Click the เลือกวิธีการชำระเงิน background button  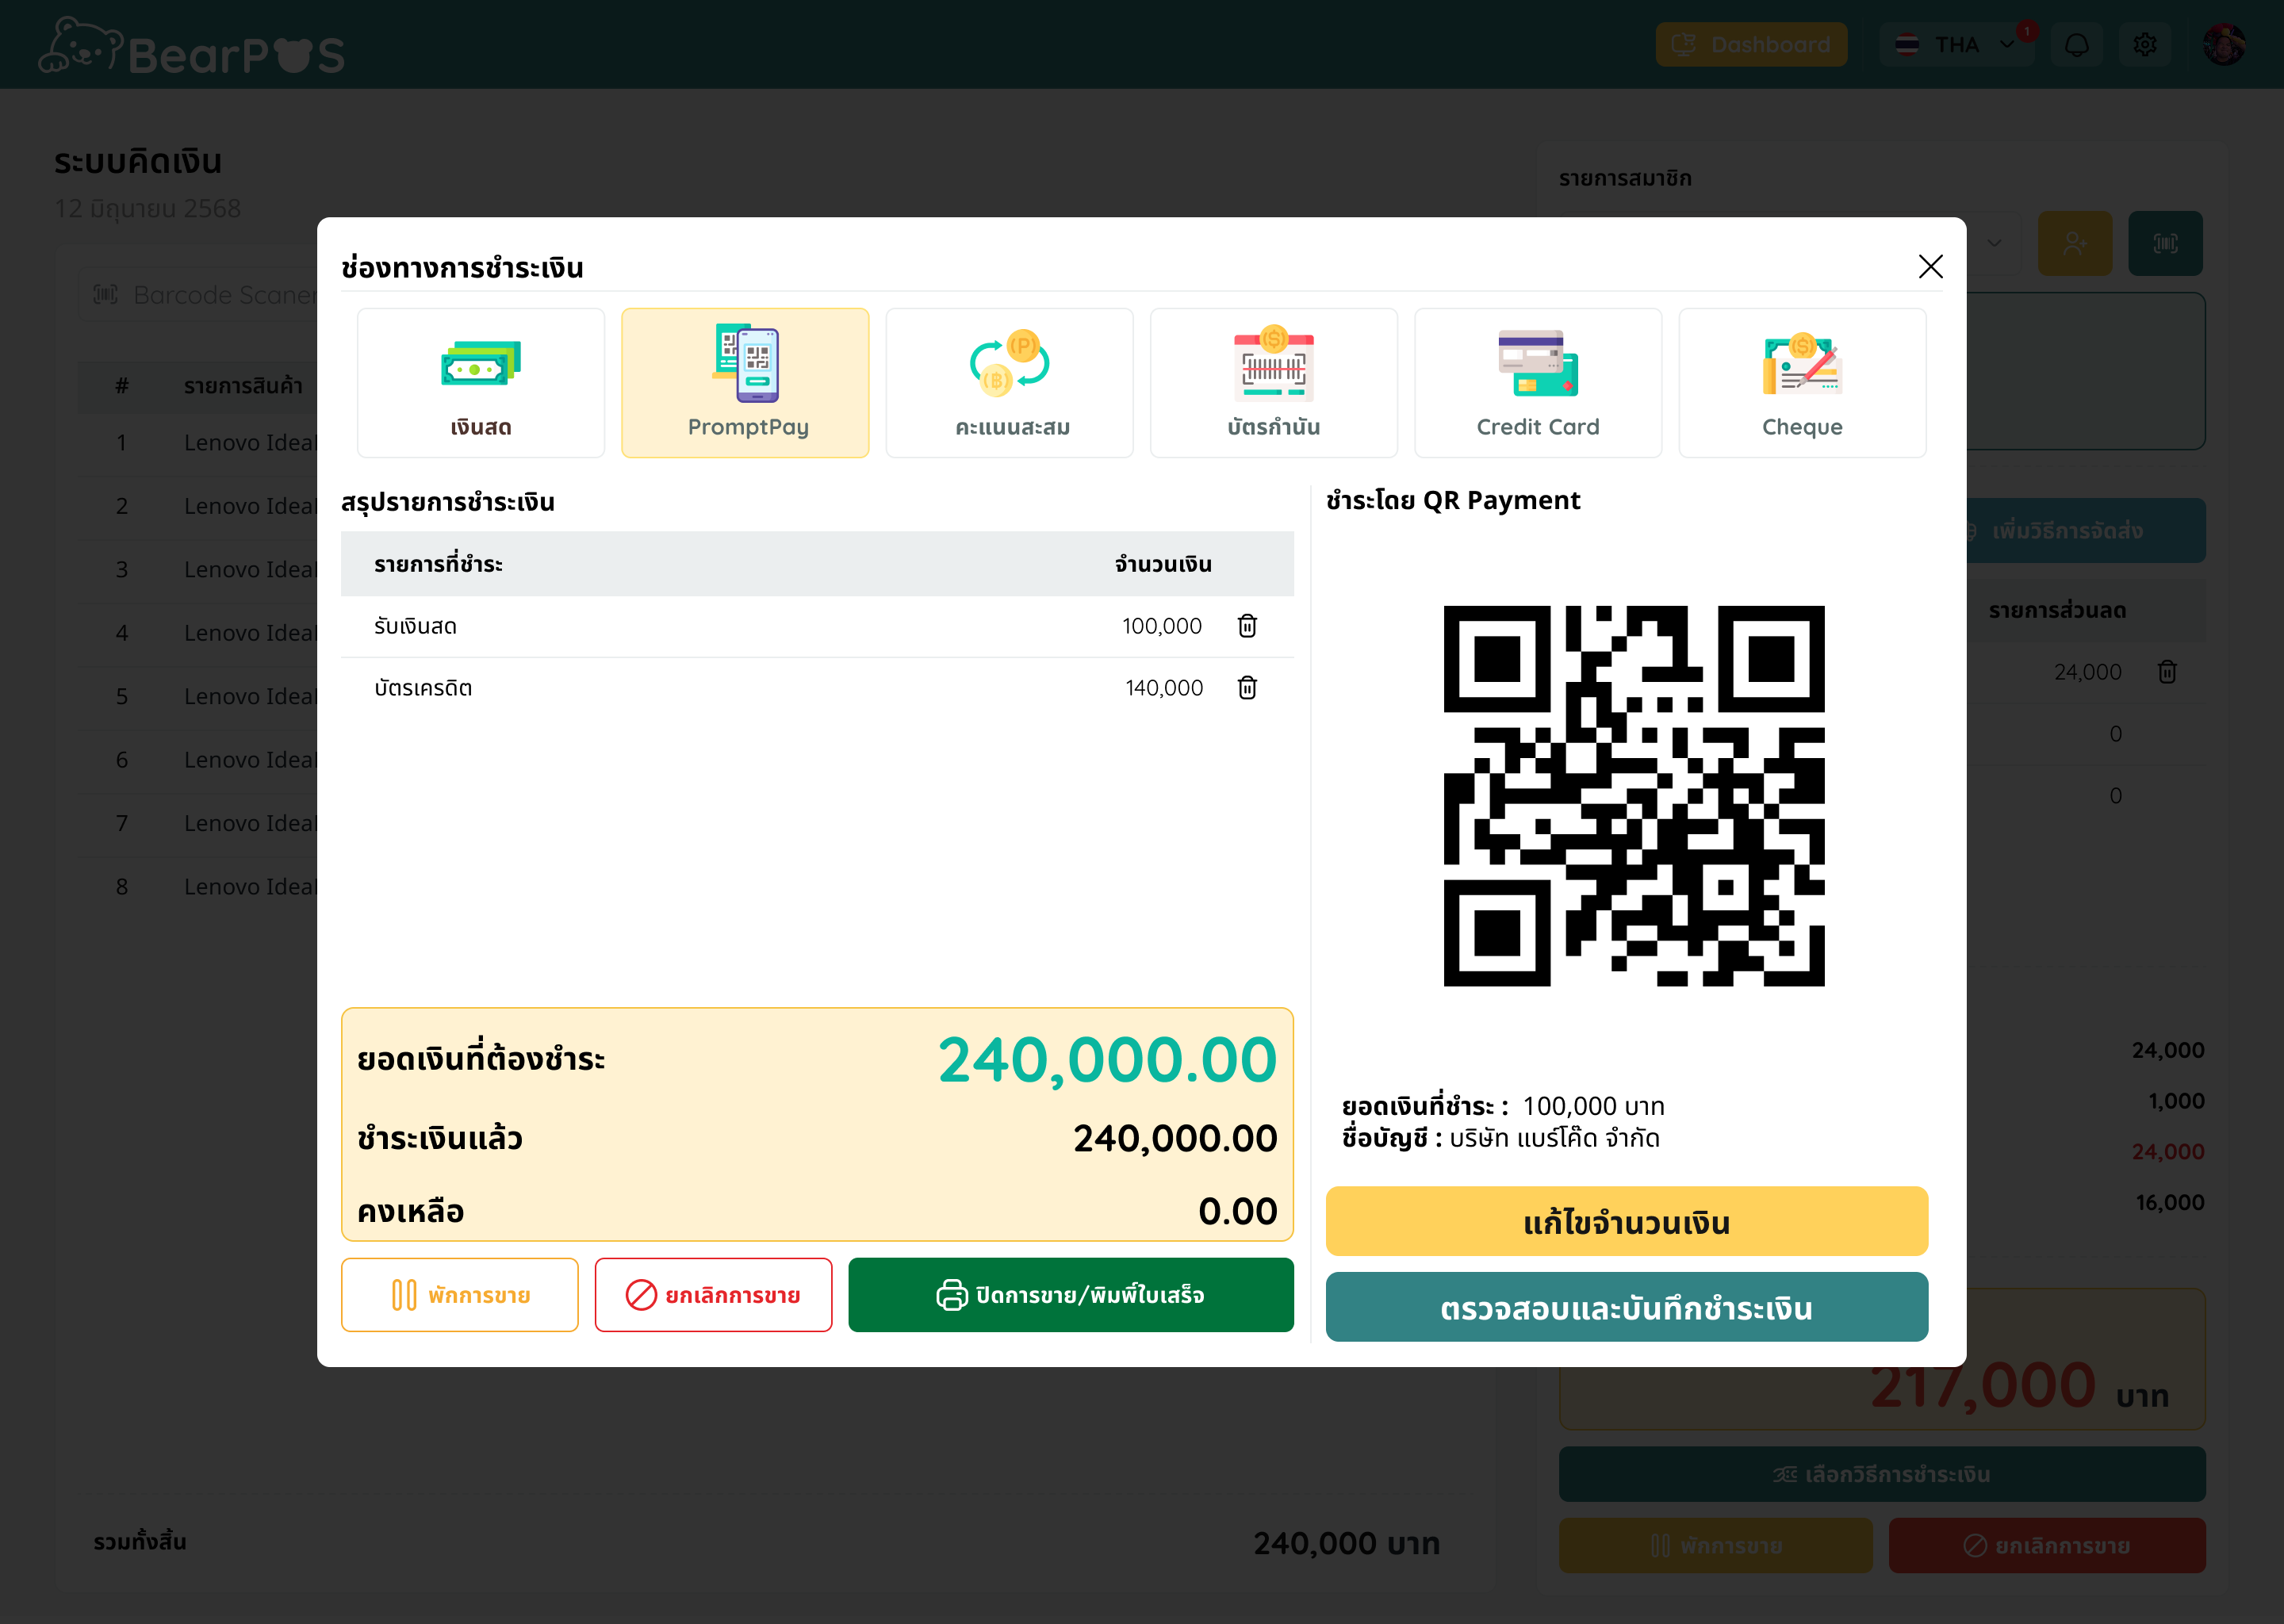pyautogui.click(x=1882, y=1474)
